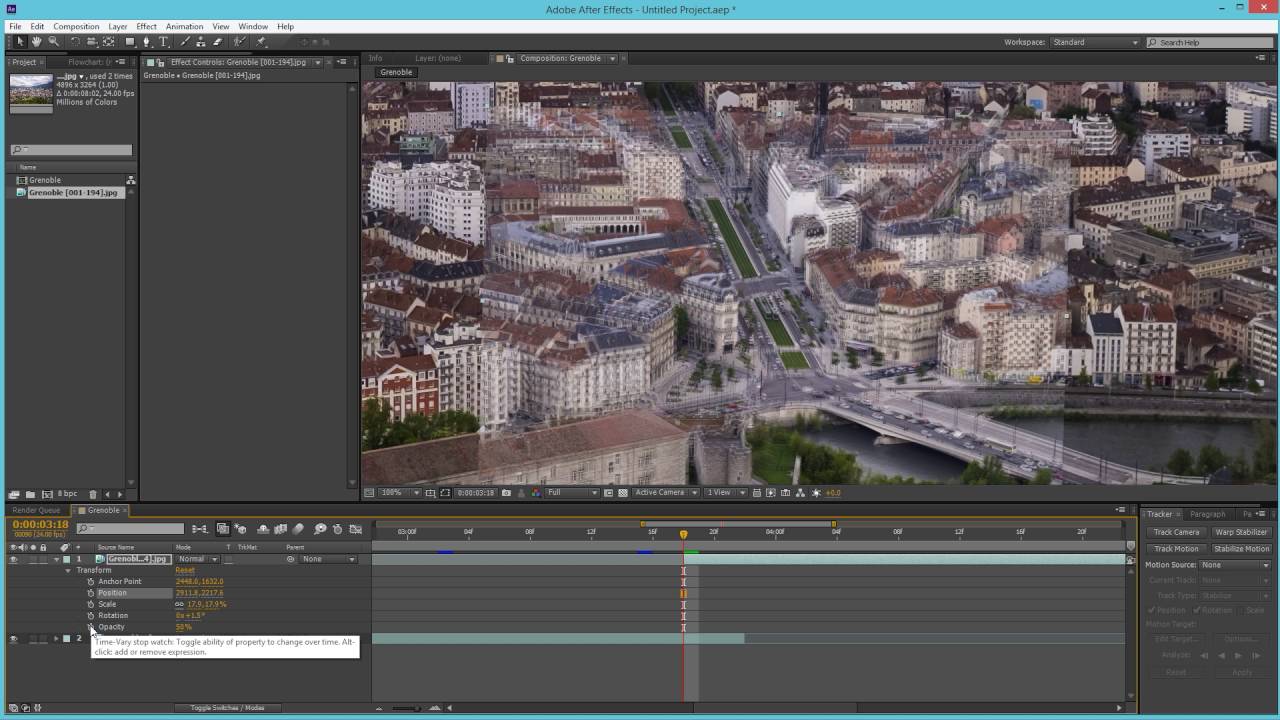
Task: Click the Track Motion button
Action: 1176,548
